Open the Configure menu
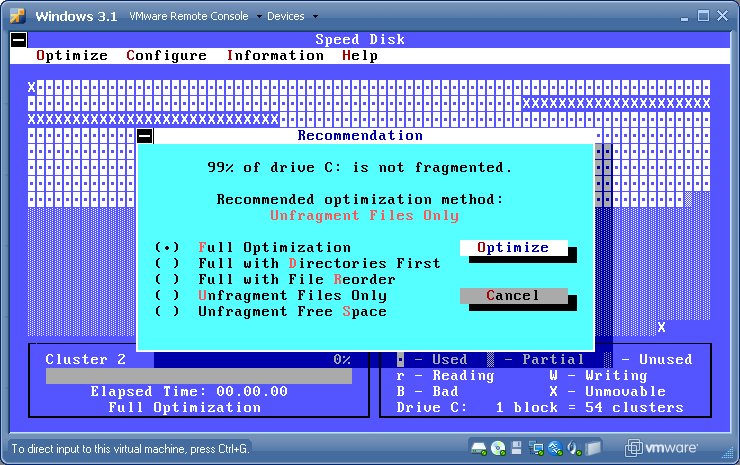Image resolution: width=740 pixels, height=465 pixels. (x=166, y=56)
